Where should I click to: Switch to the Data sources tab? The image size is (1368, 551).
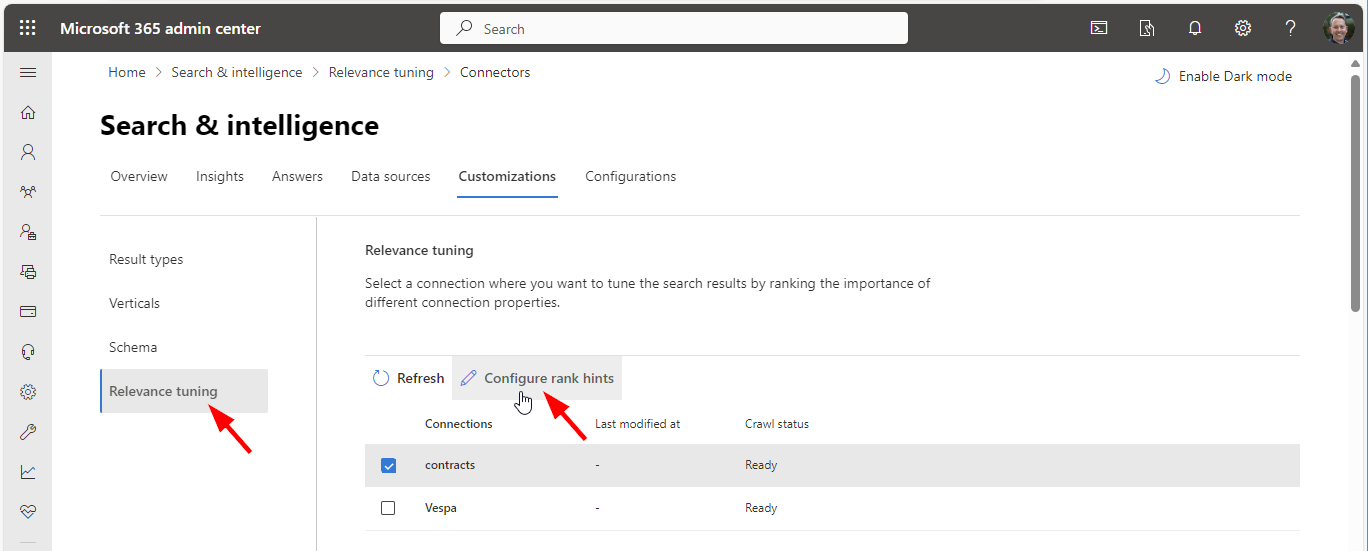pyautogui.click(x=391, y=176)
